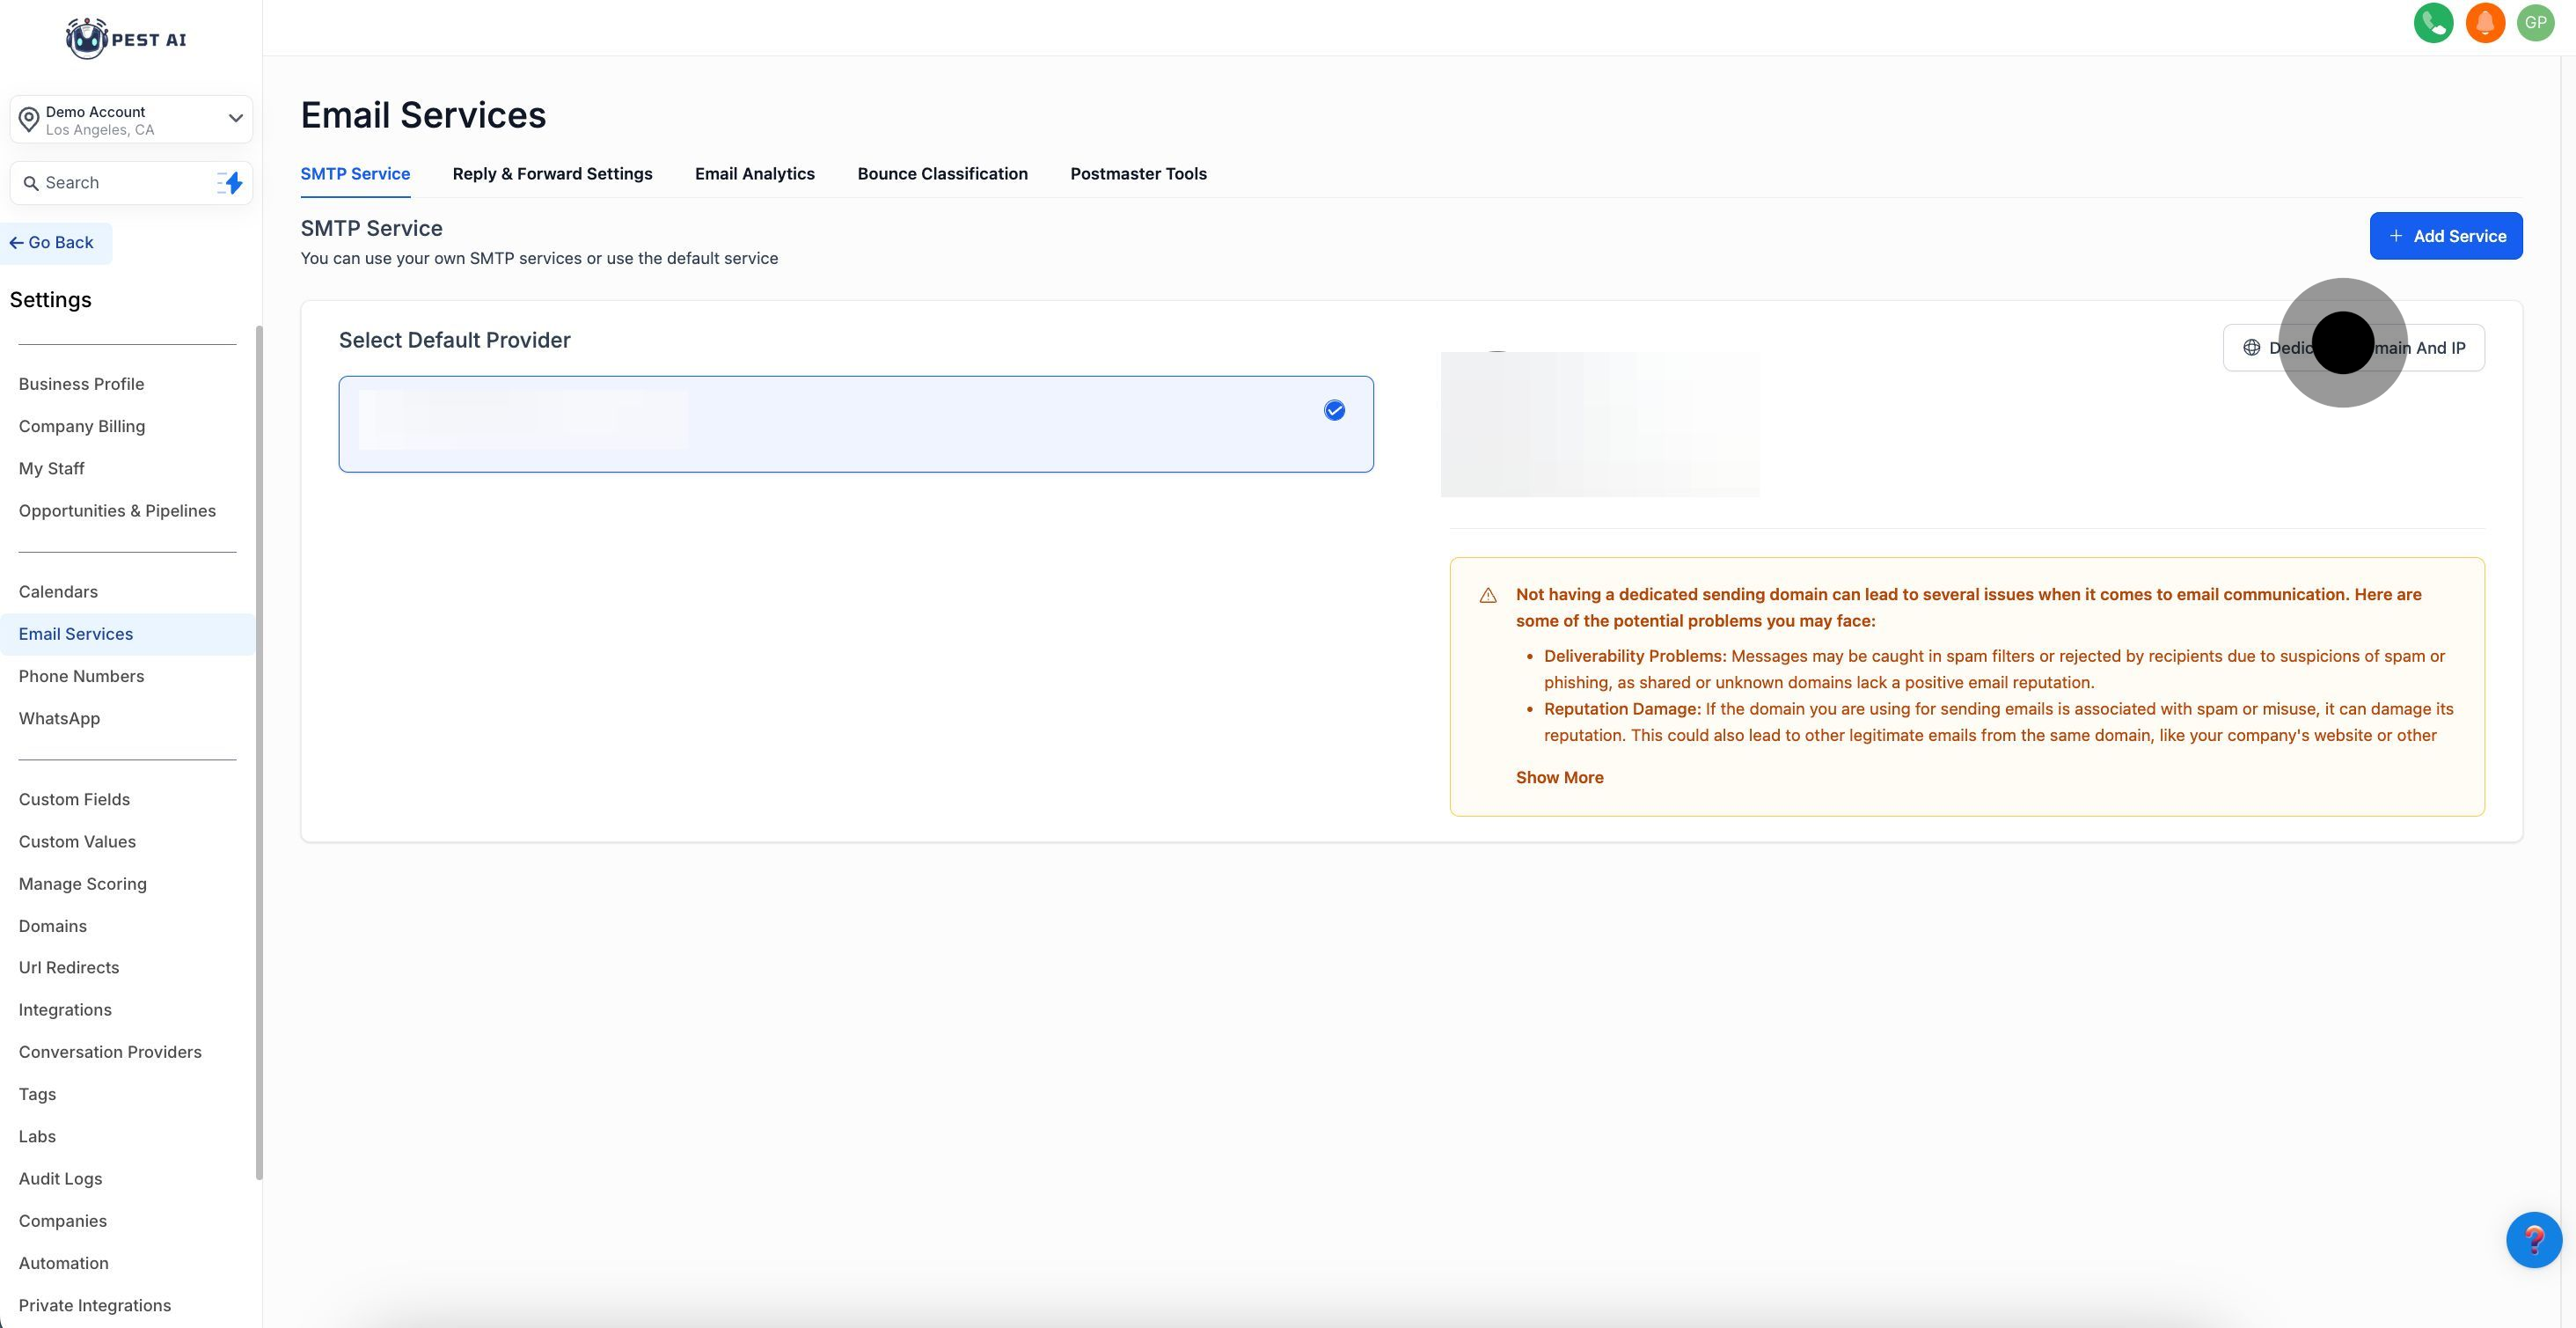Click the Pest AI robot logo
Viewport: 2576px width, 1328px height.
pyautogui.click(x=87, y=39)
